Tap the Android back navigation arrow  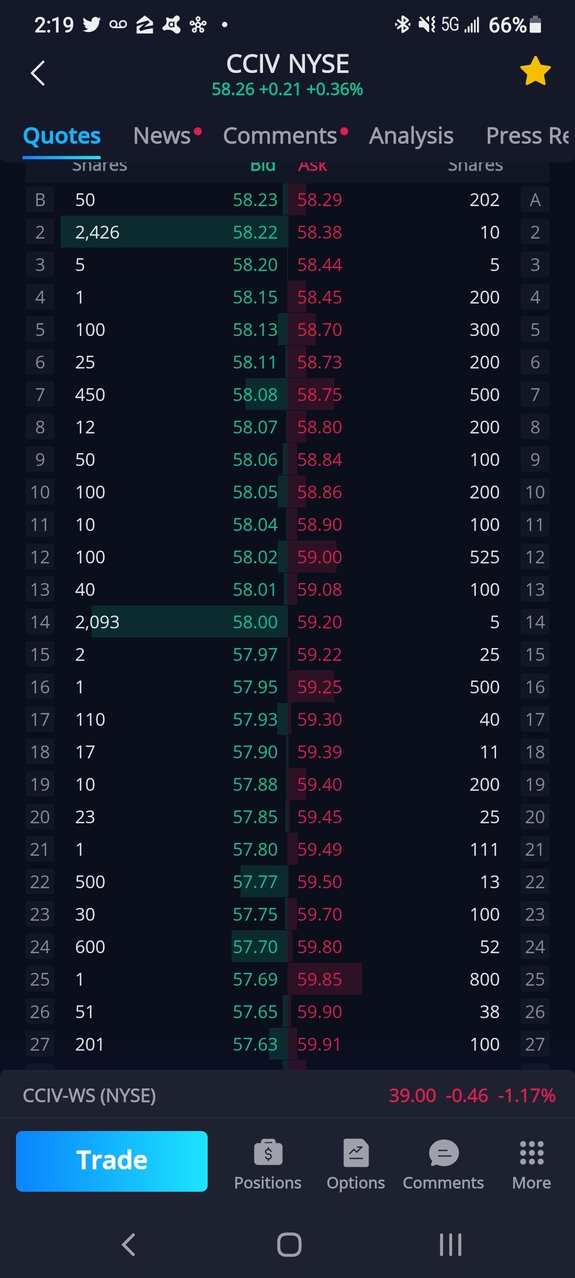[128, 1244]
